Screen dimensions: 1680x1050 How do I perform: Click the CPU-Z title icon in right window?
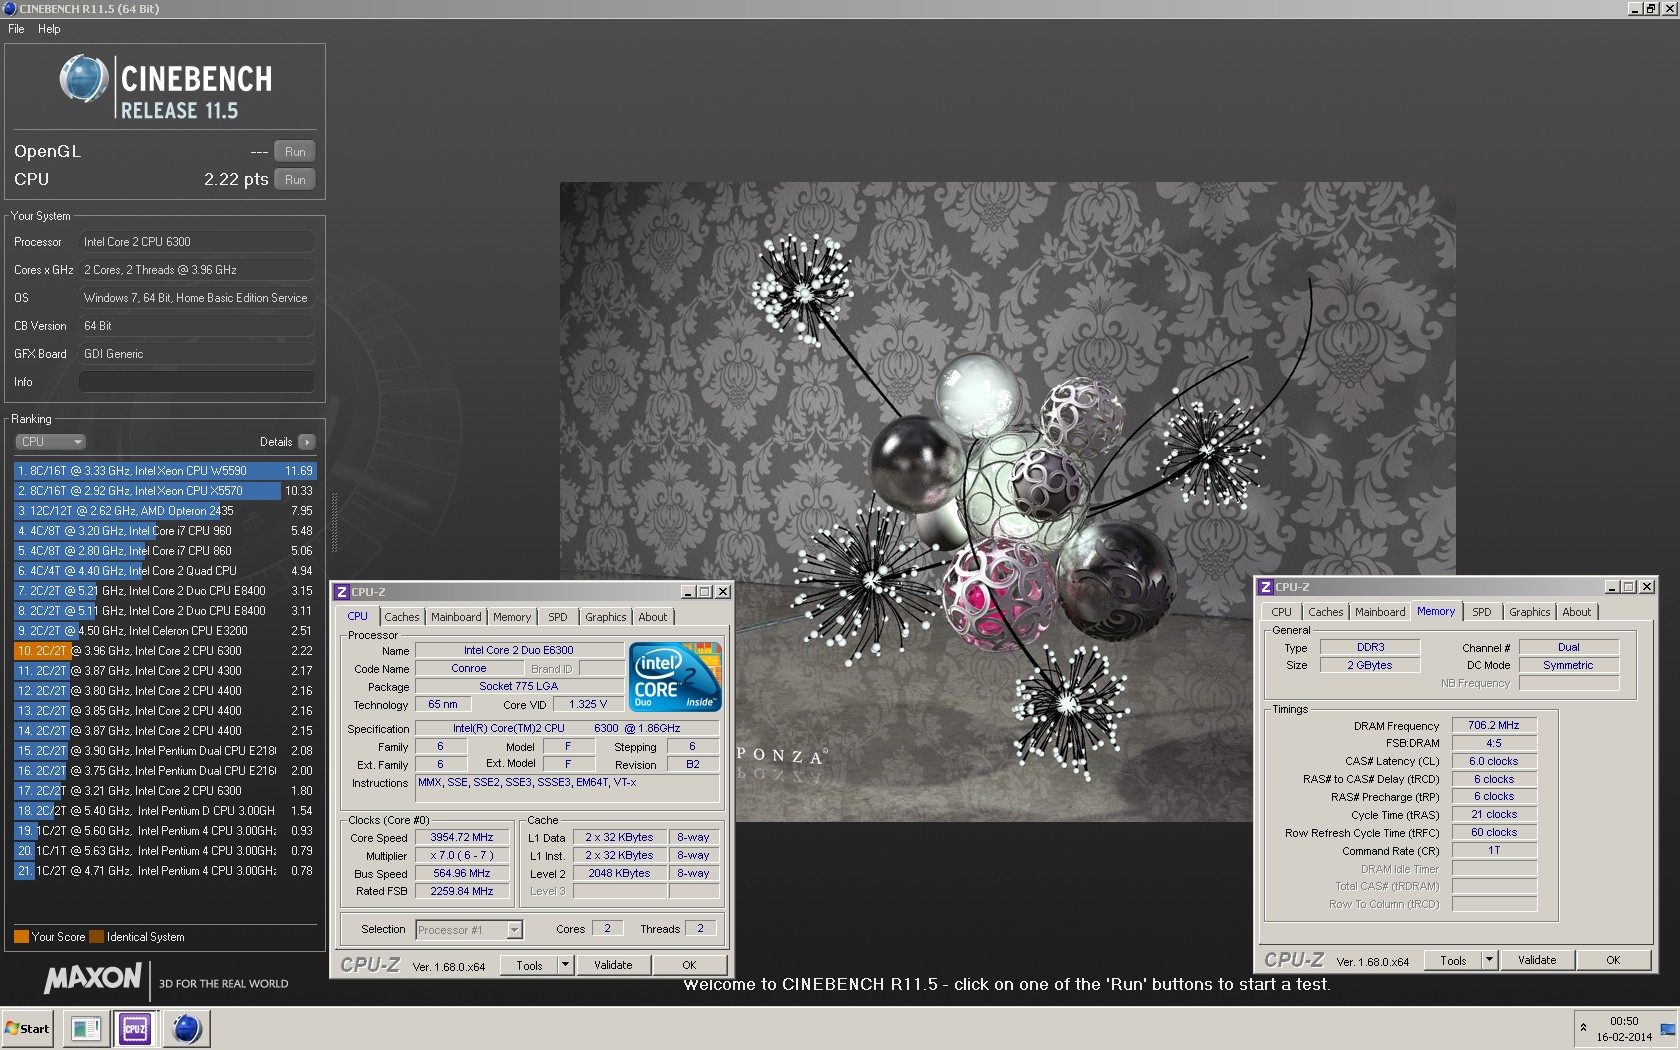(x=1265, y=587)
